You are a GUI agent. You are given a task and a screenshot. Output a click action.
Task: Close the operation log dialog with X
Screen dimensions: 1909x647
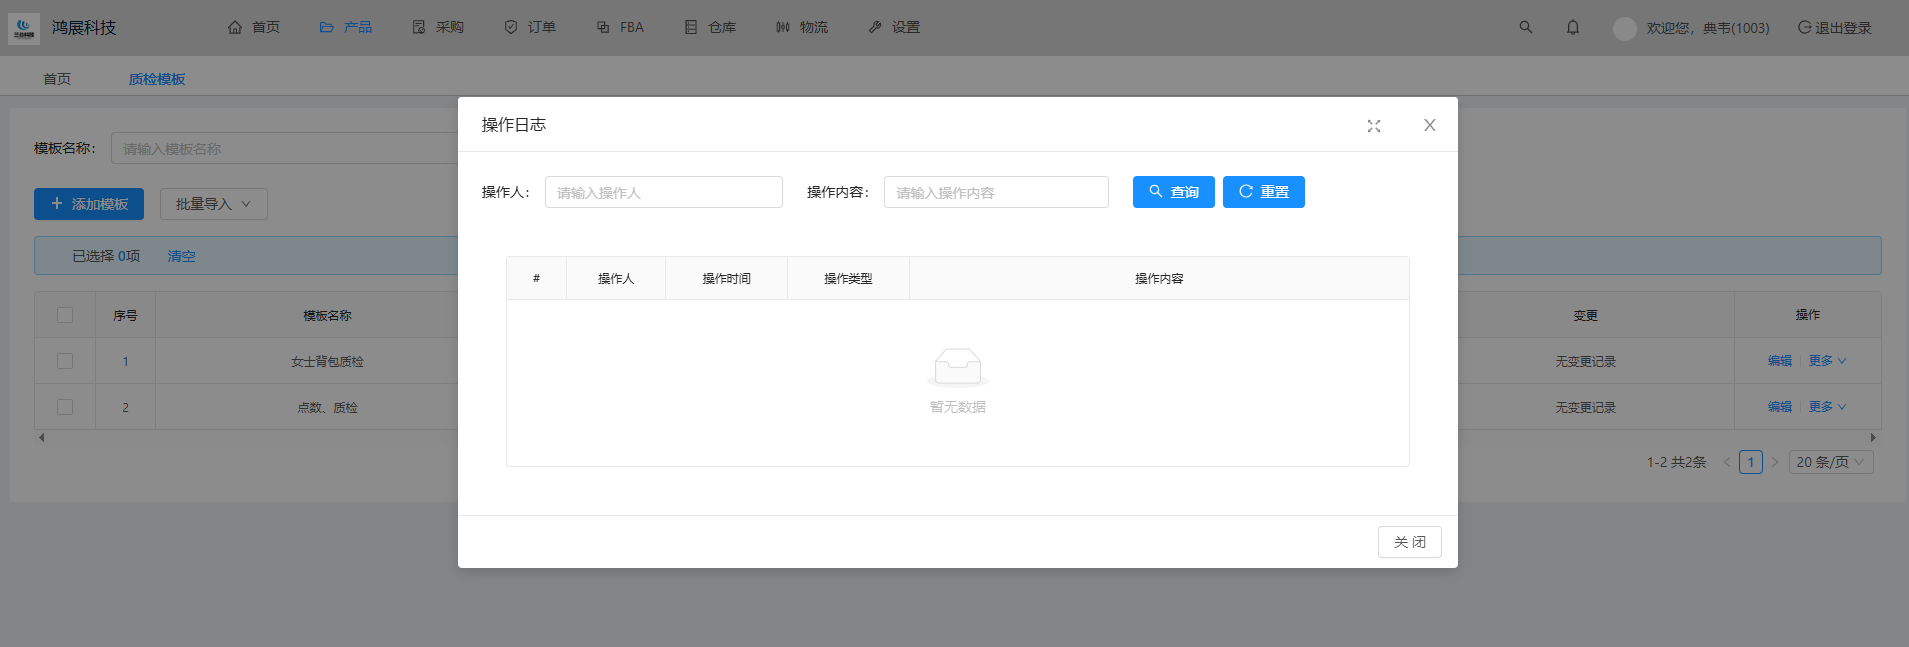click(1429, 125)
